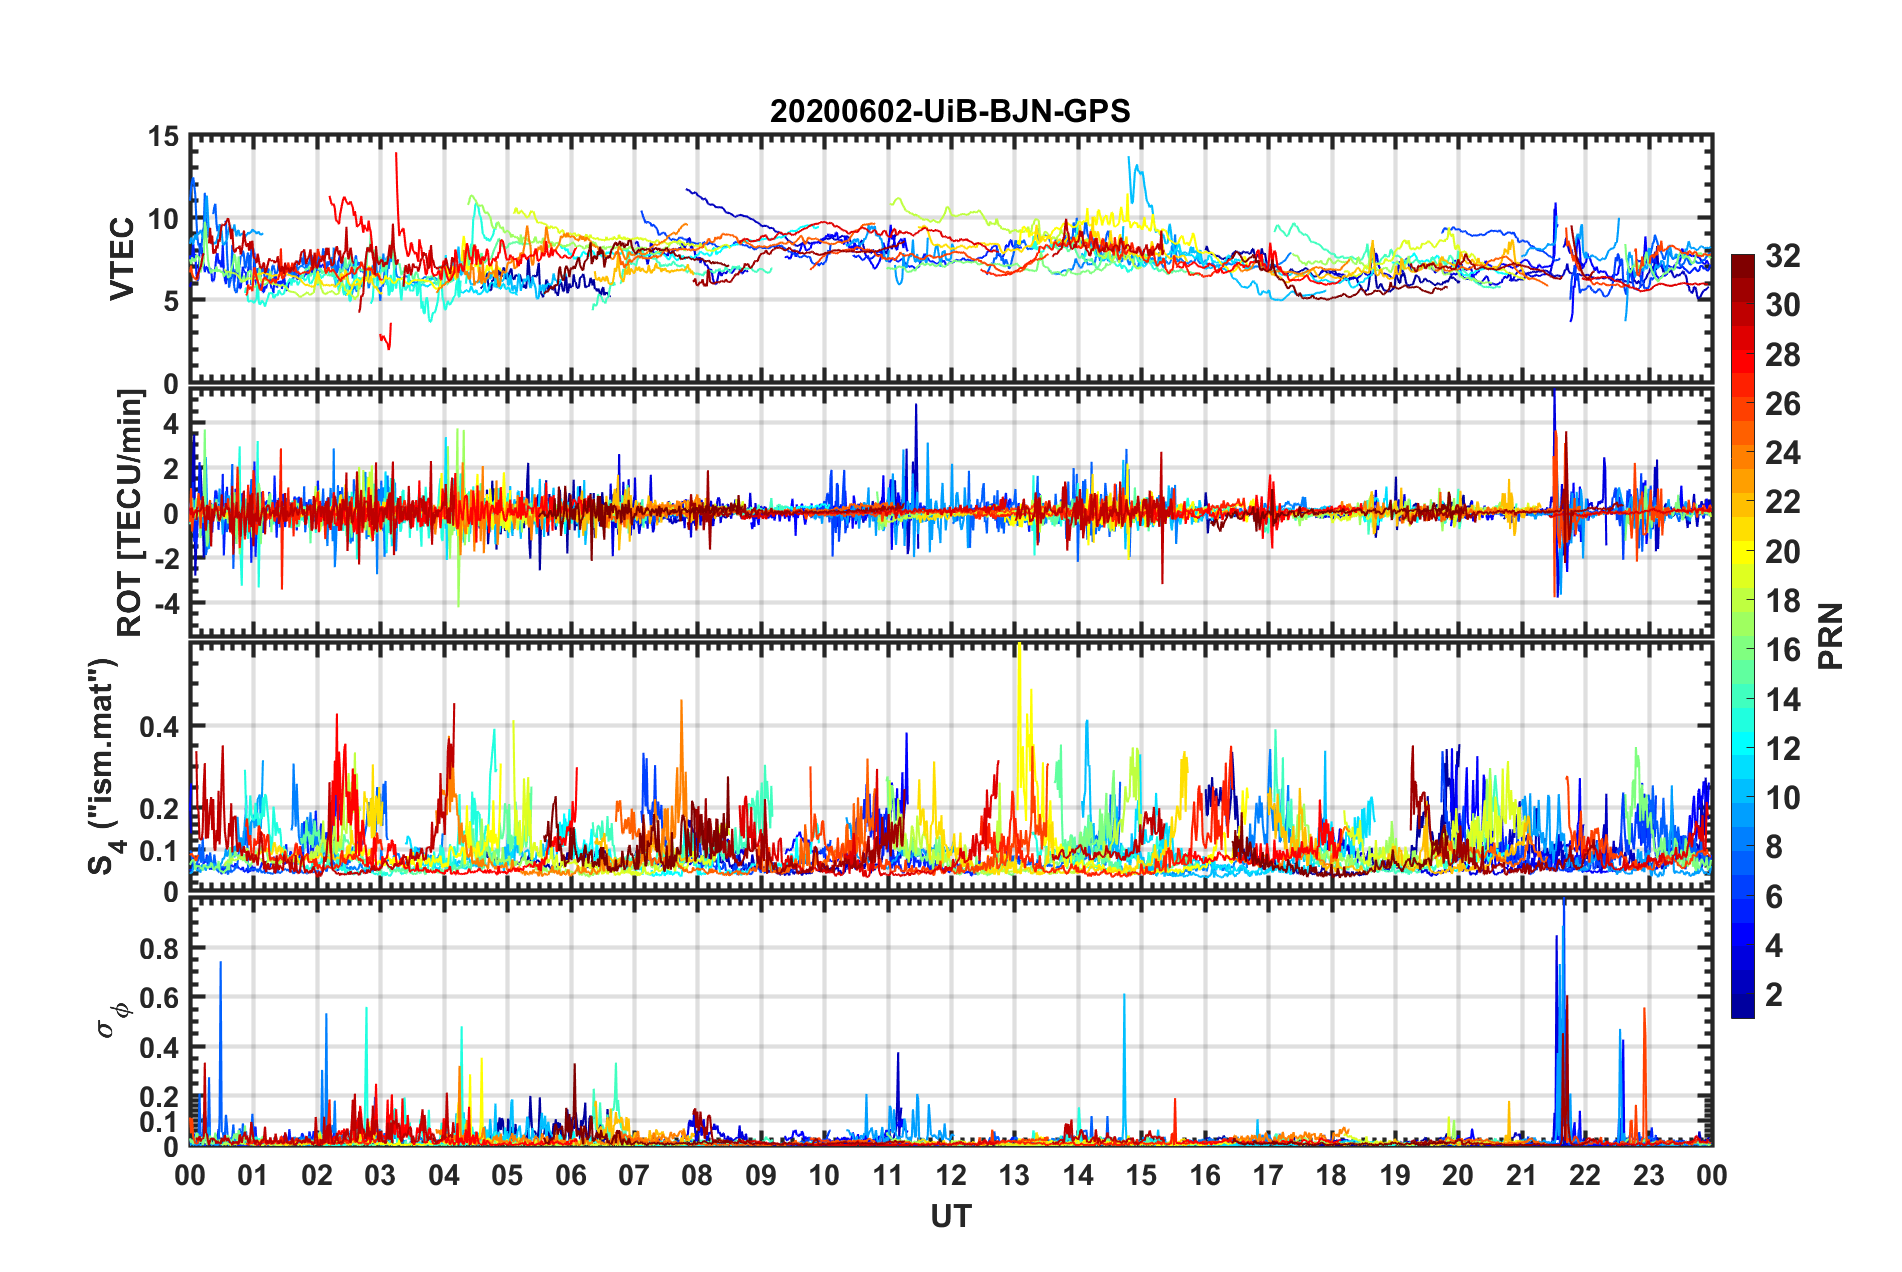
Task: Click hour label 06 on the UT axis
Action: click(571, 1176)
